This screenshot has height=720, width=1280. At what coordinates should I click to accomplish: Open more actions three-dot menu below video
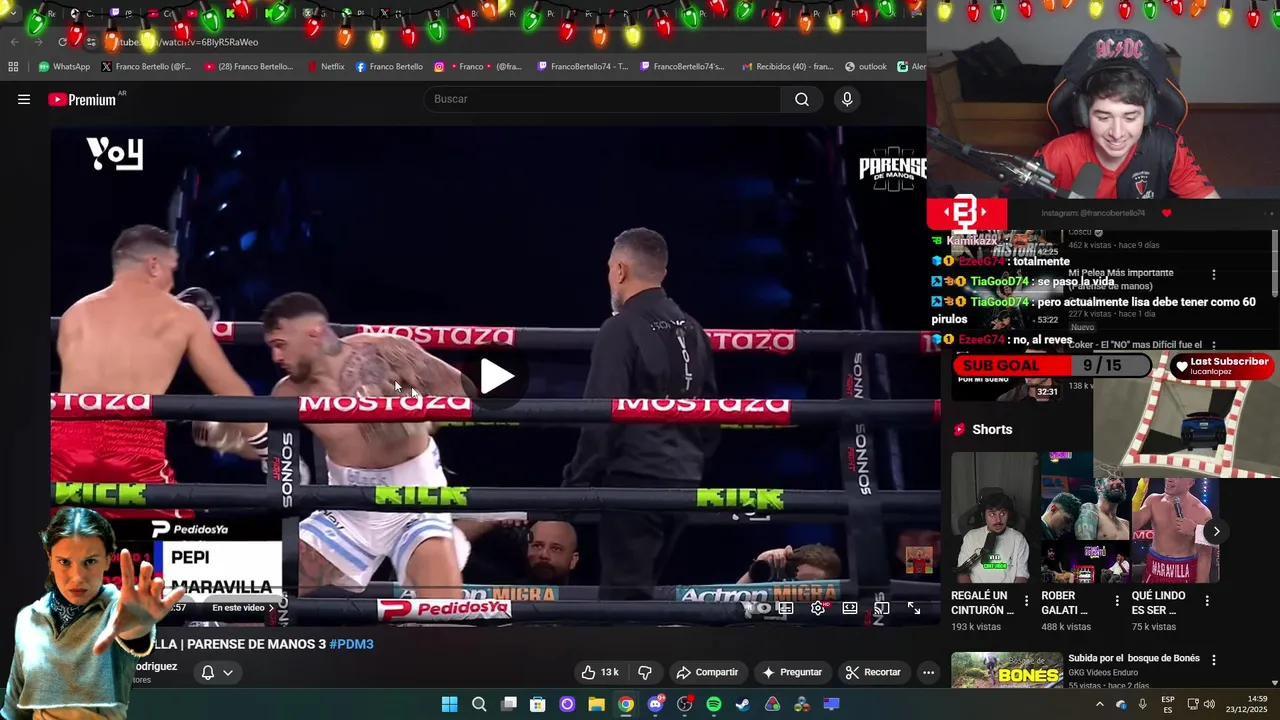[928, 672]
